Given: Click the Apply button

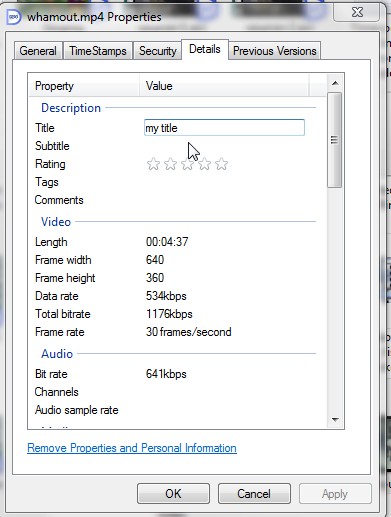Looking at the screenshot, I should [335, 494].
